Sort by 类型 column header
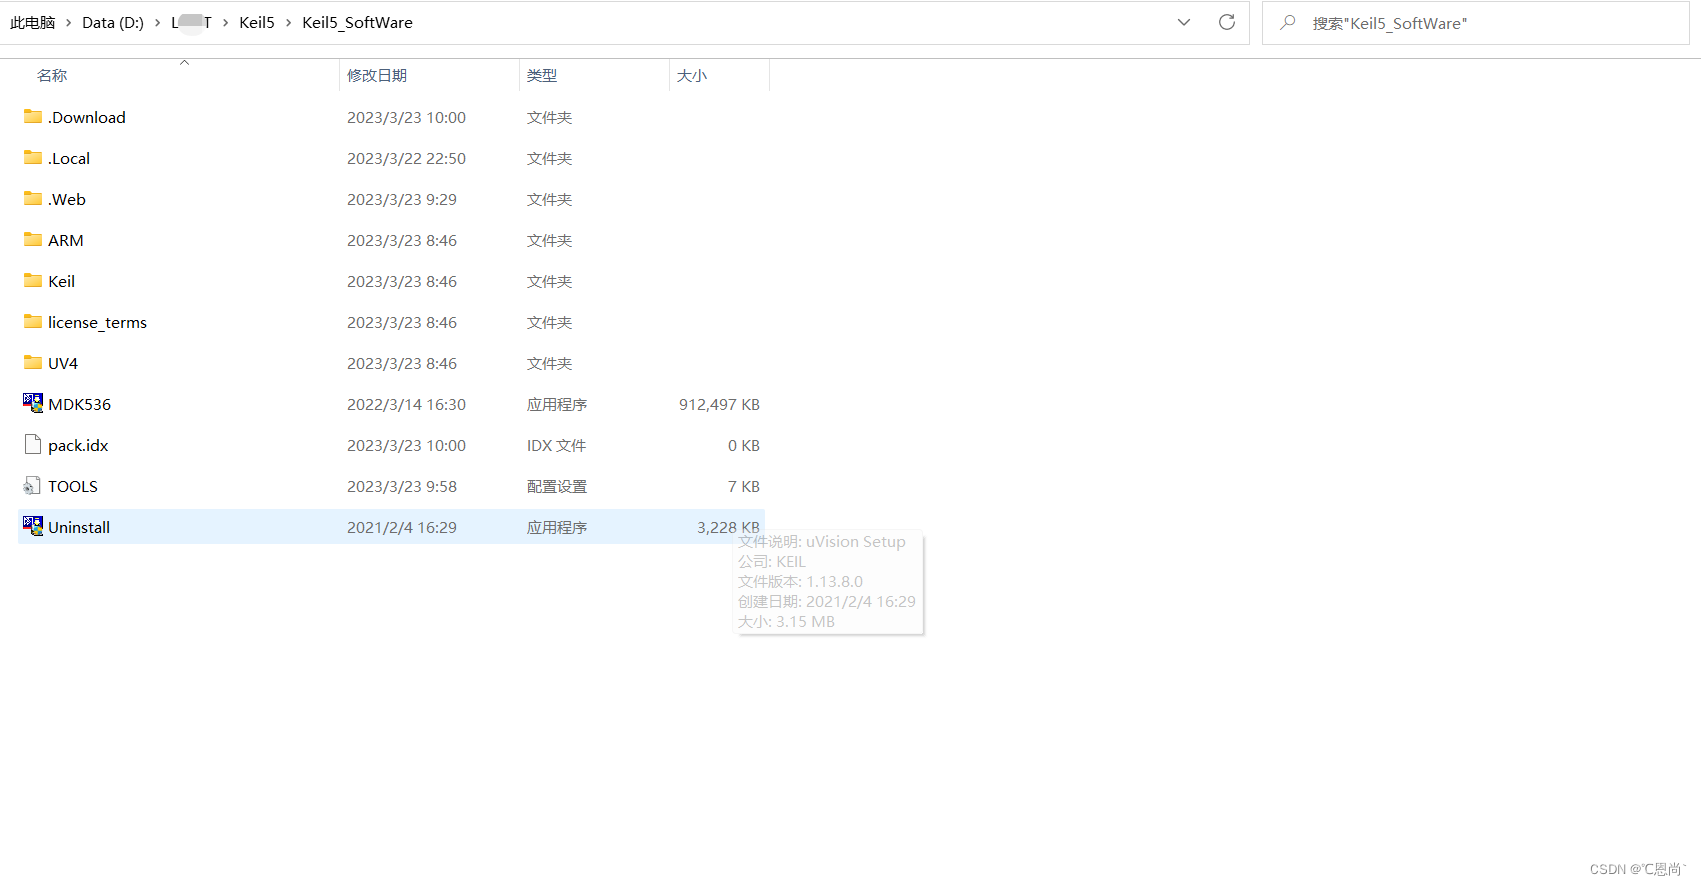 click(542, 75)
